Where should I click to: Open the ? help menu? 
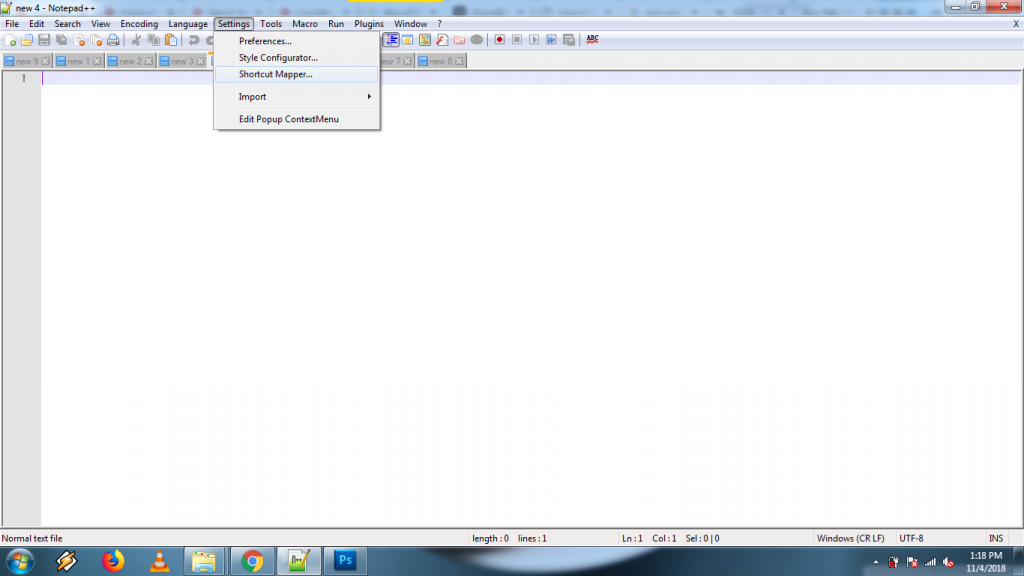(440, 24)
